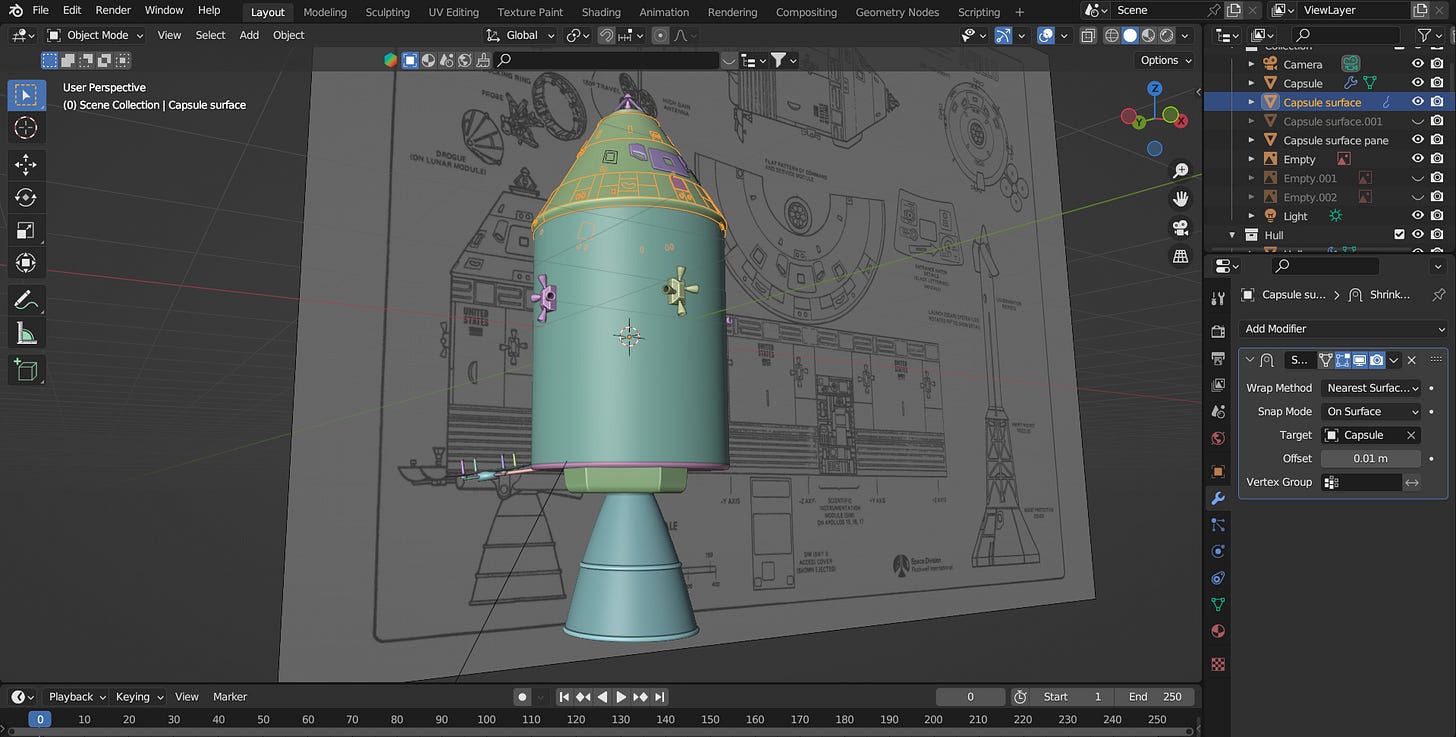Open the viewport Options dropdown
This screenshot has width=1456, height=737.
(x=1167, y=60)
